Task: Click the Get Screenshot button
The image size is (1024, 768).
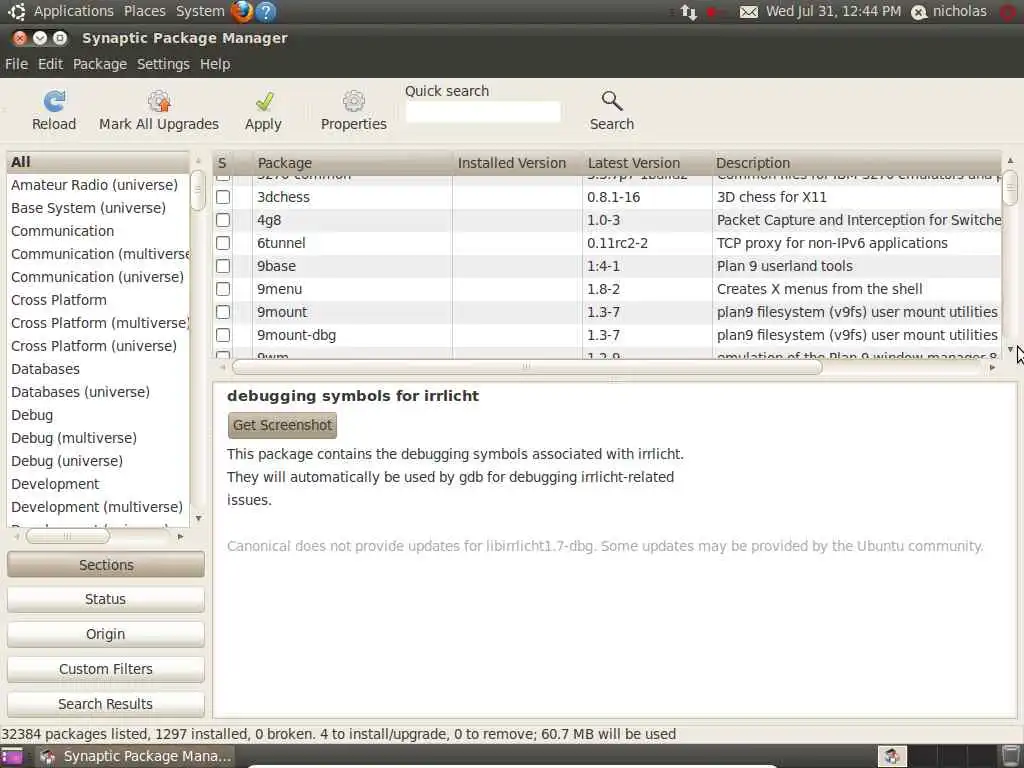Action: (282, 425)
